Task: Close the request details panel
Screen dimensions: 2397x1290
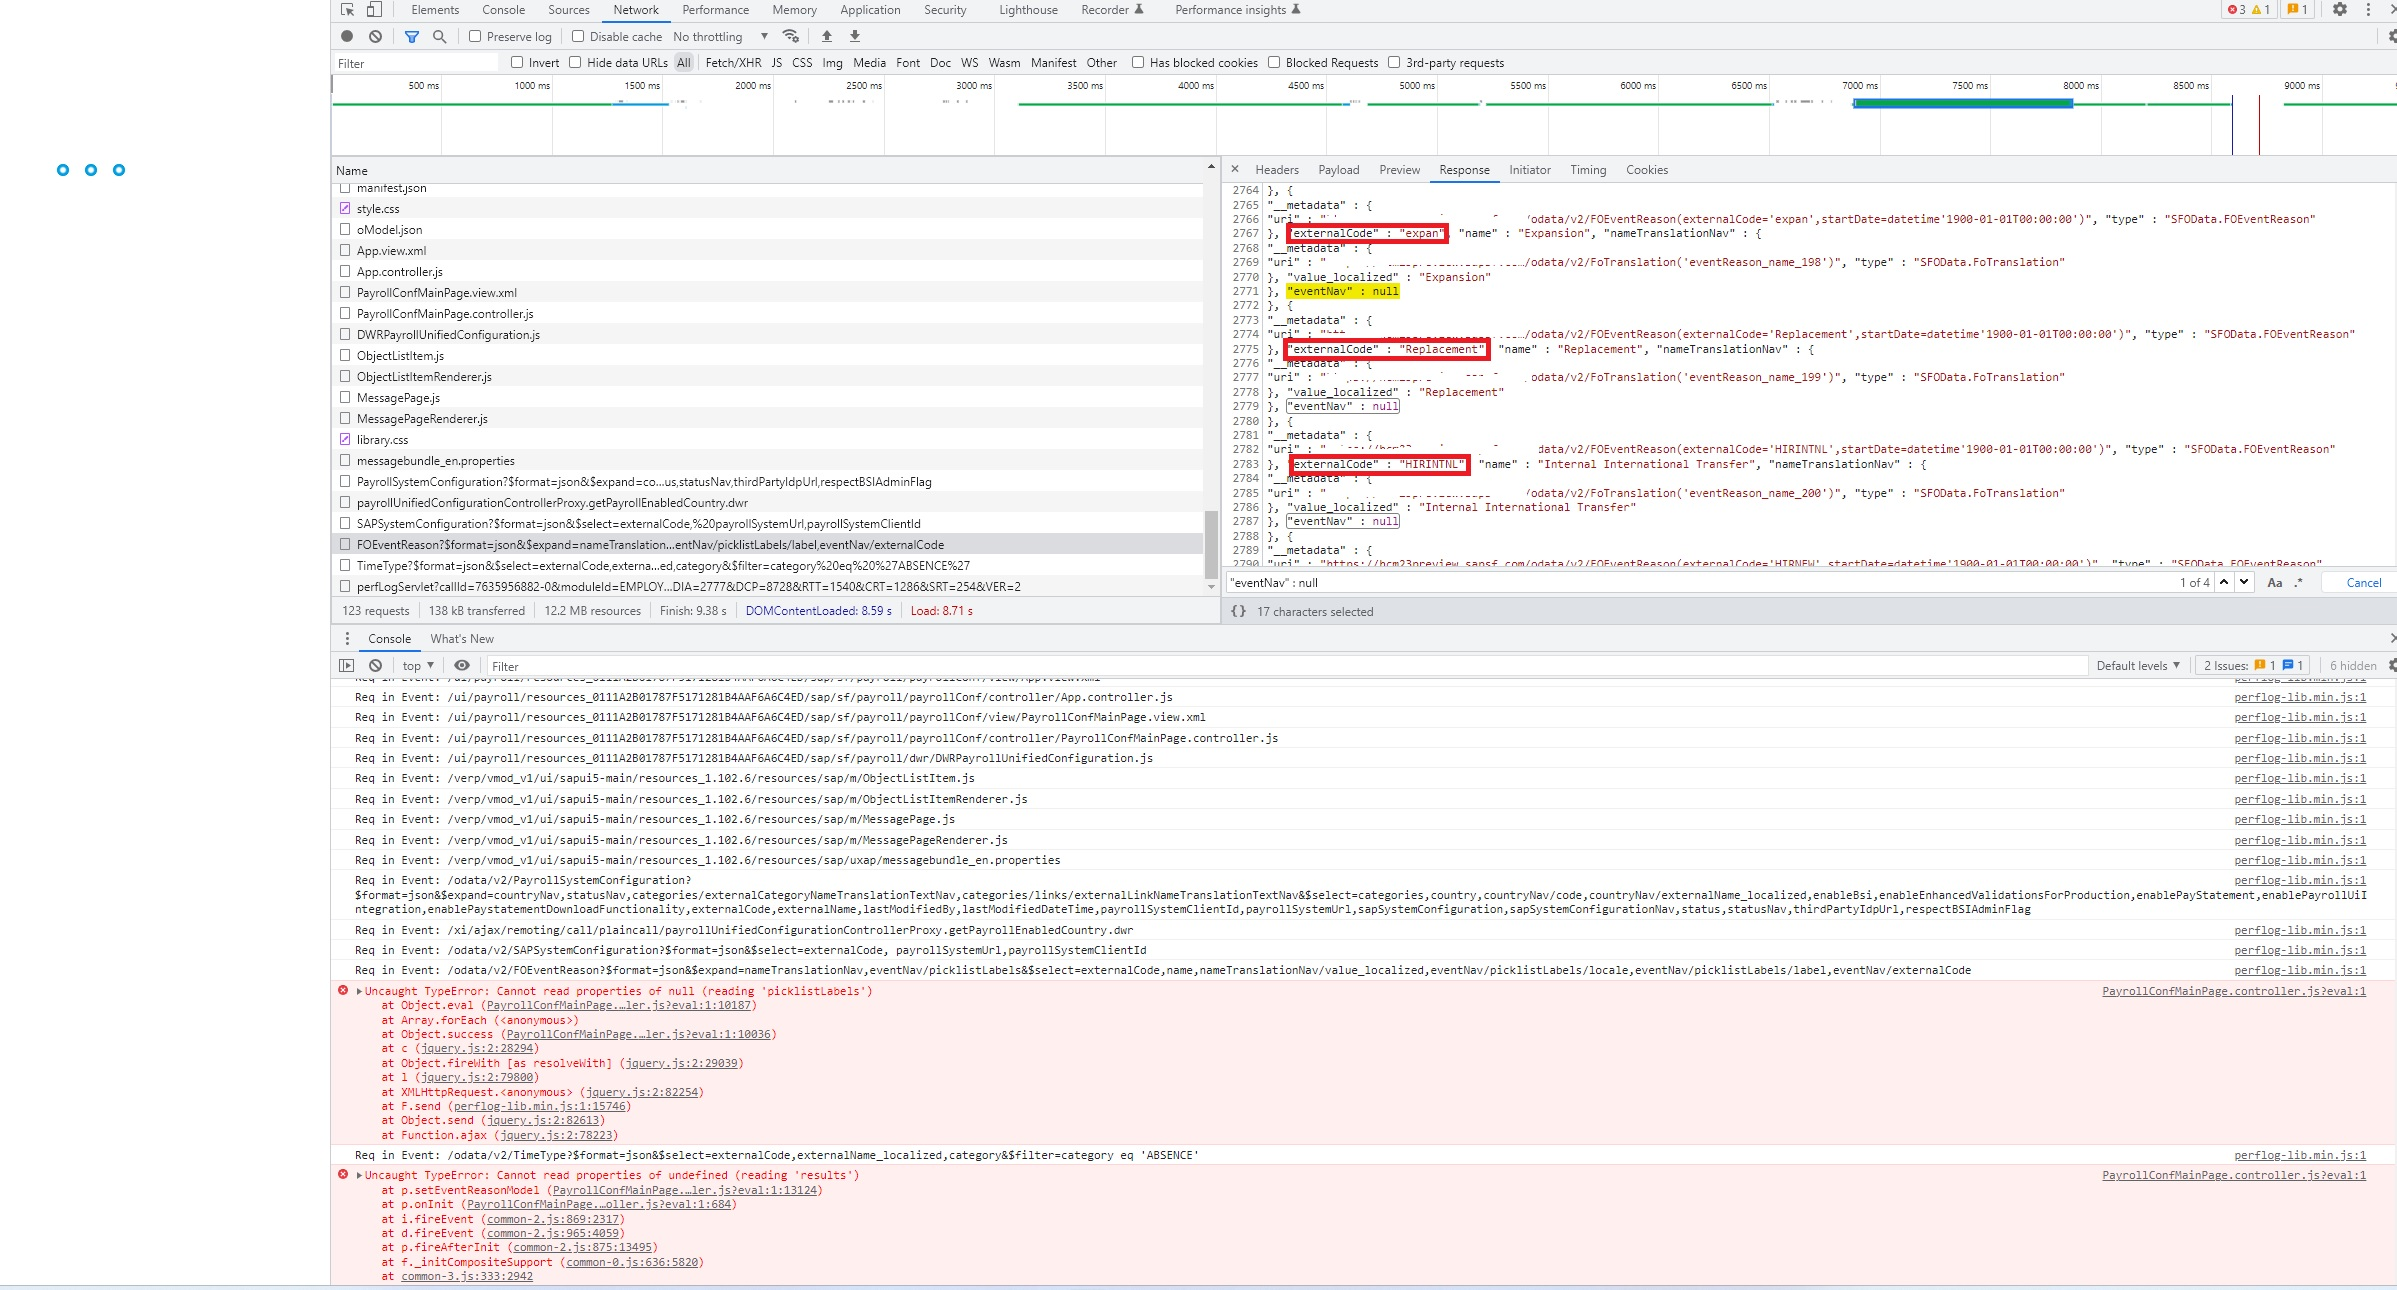Action: pyautogui.click(x=1235, y=169)
